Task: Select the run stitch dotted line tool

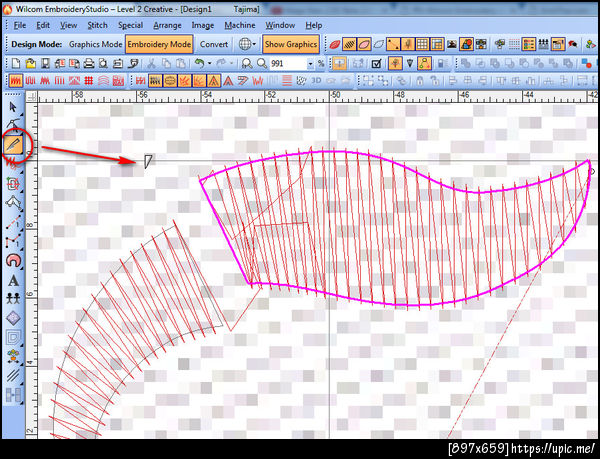Action: point(13,223)
